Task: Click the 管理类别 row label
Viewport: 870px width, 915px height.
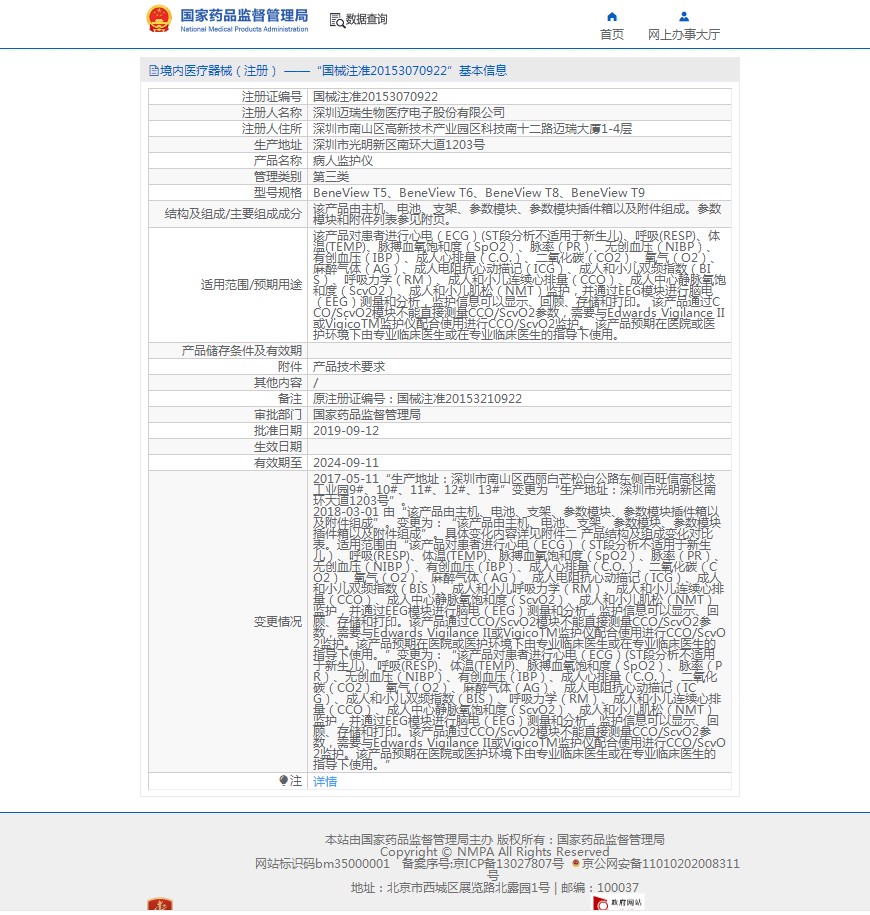Action: point(278,176)
